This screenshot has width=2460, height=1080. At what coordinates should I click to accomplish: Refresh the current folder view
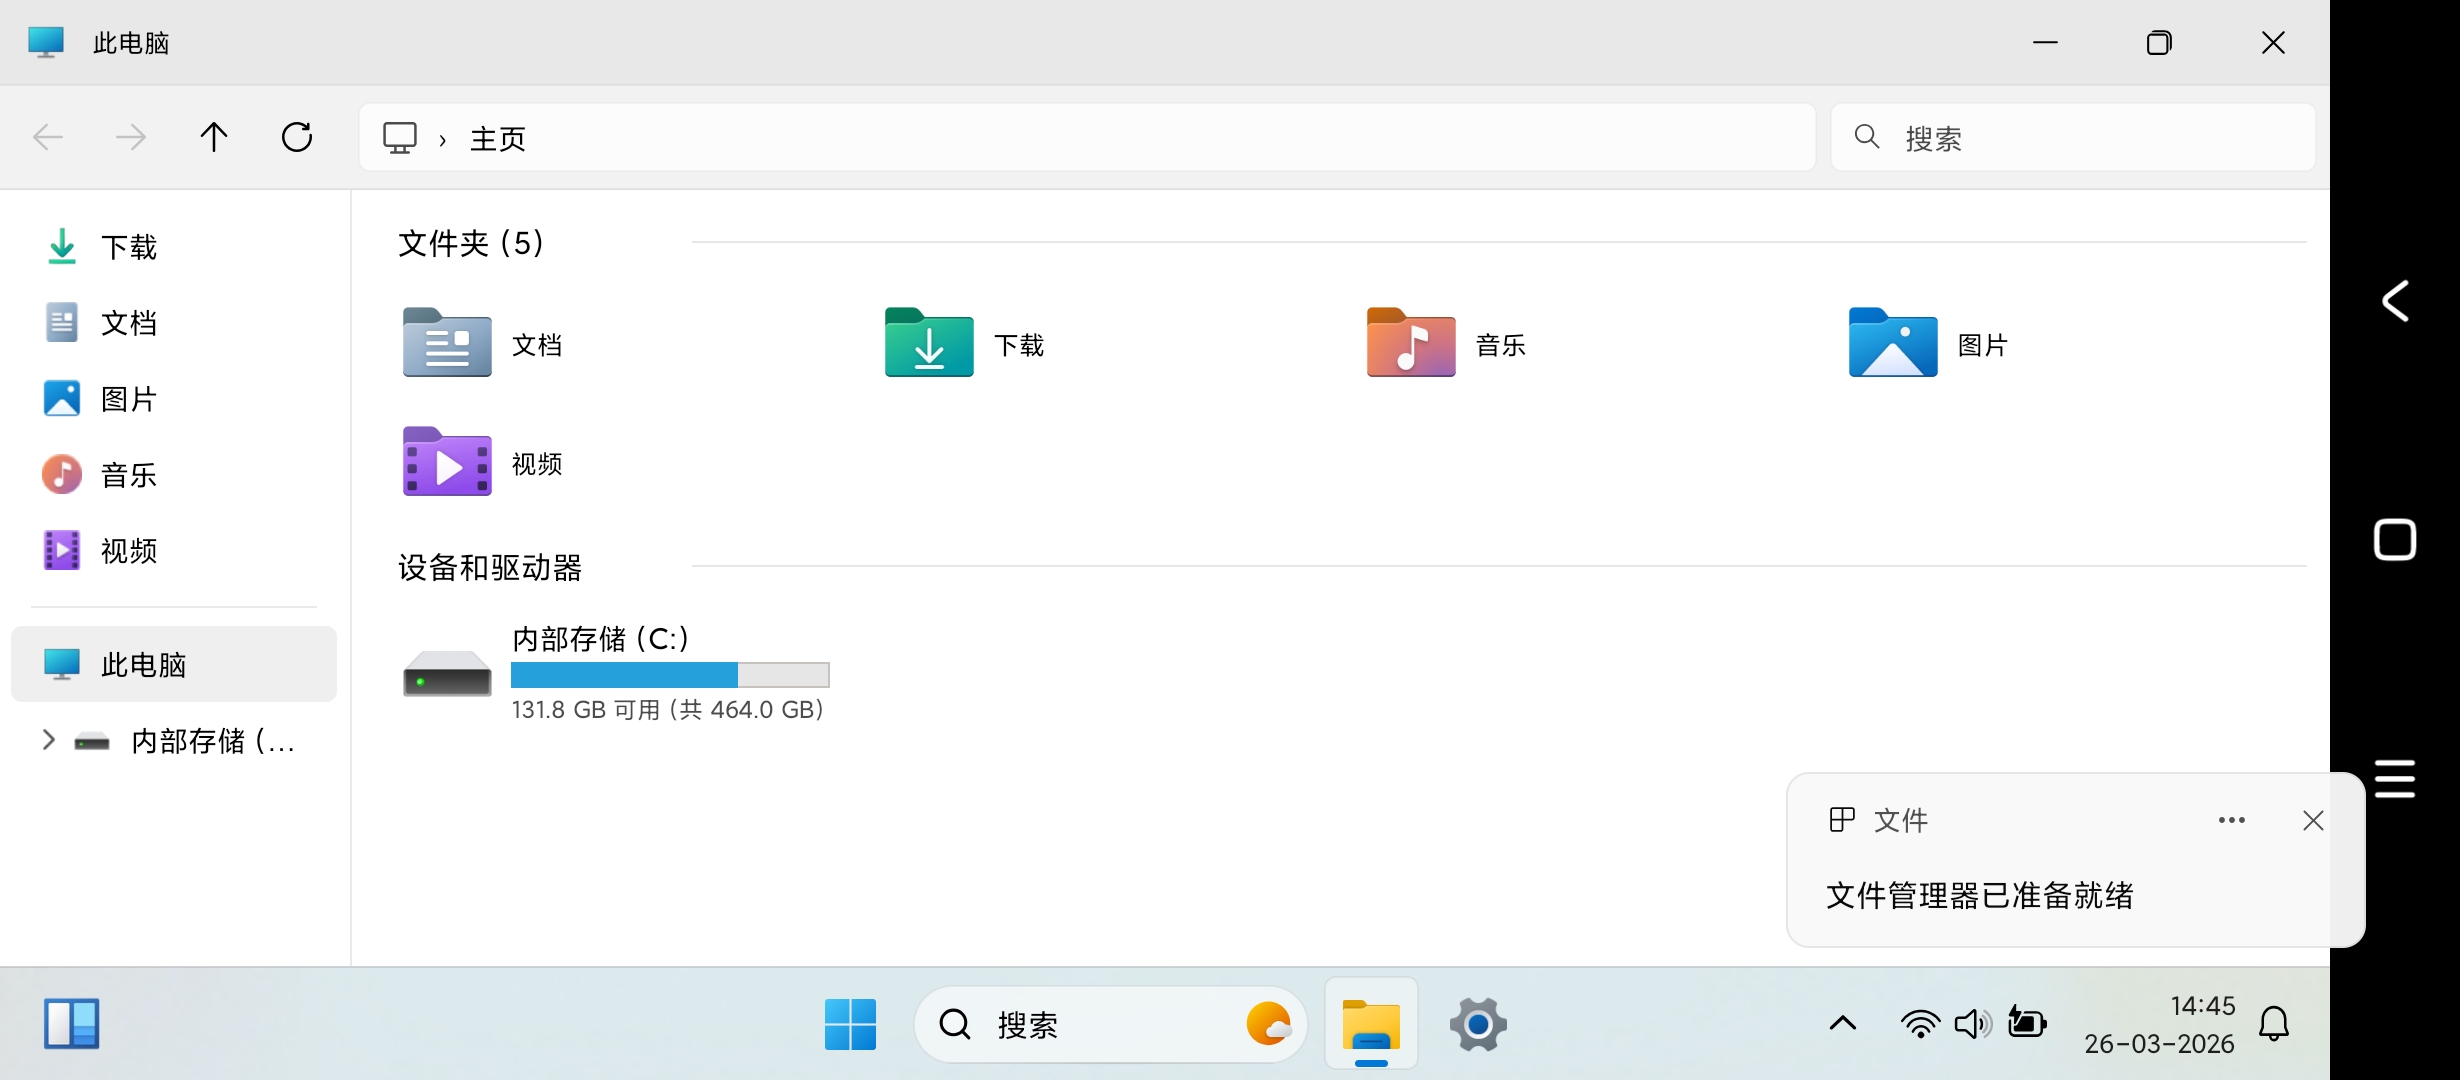[297, 137]
